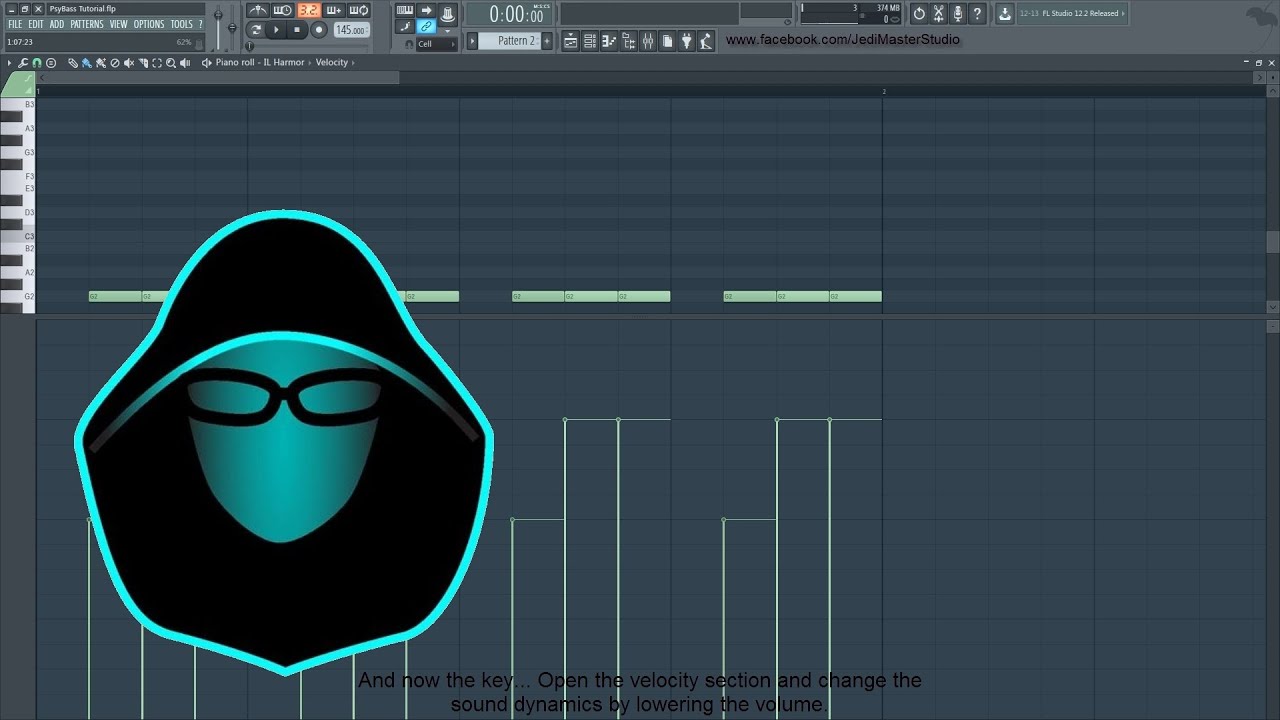Screen dimensions: 1280x720
Task: Click the download content library icon
Action: 1004,13
